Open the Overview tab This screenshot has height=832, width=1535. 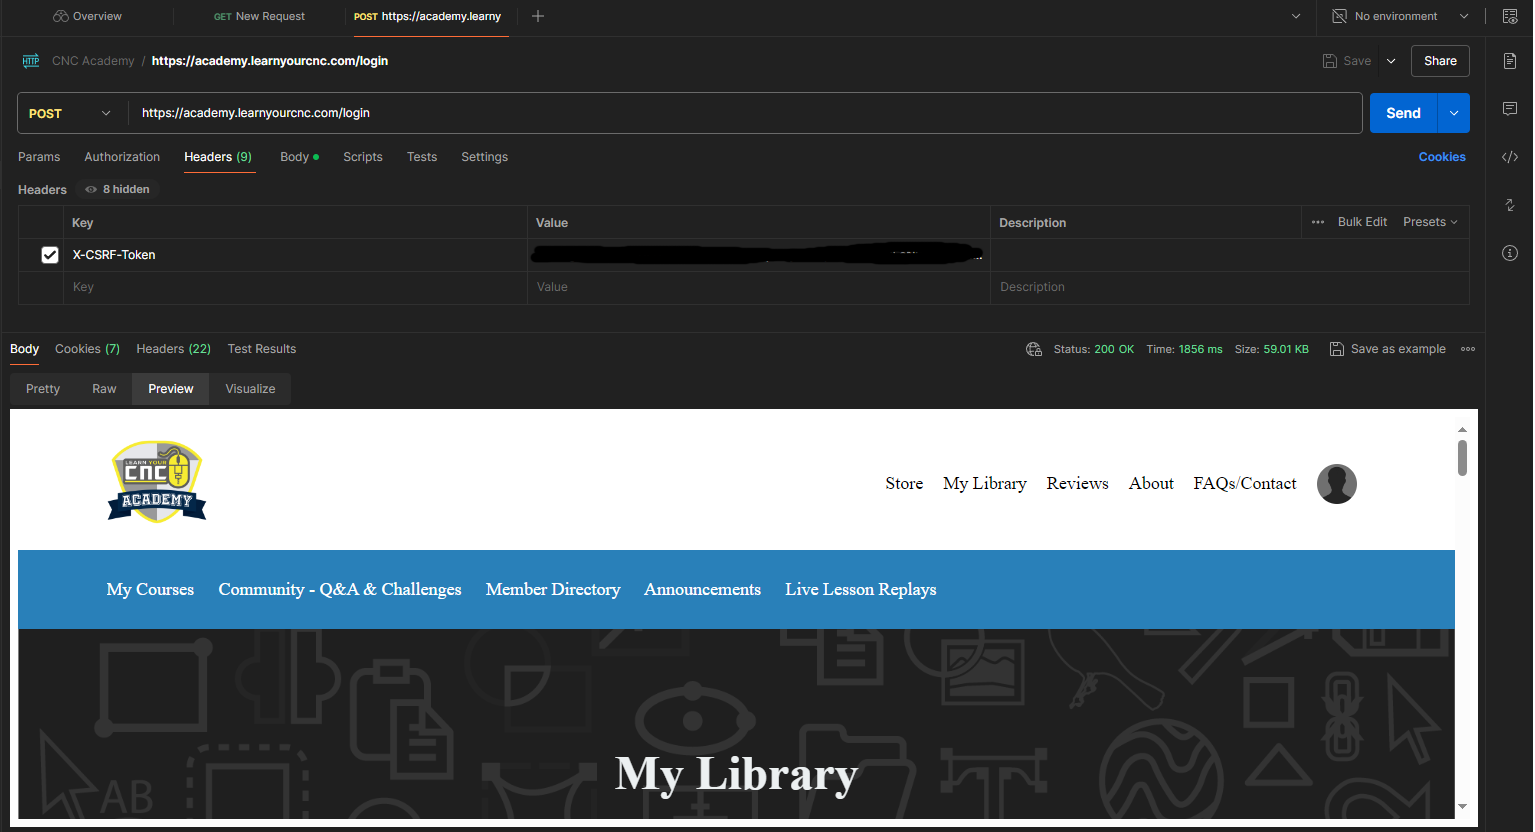[x=88, y=16]
